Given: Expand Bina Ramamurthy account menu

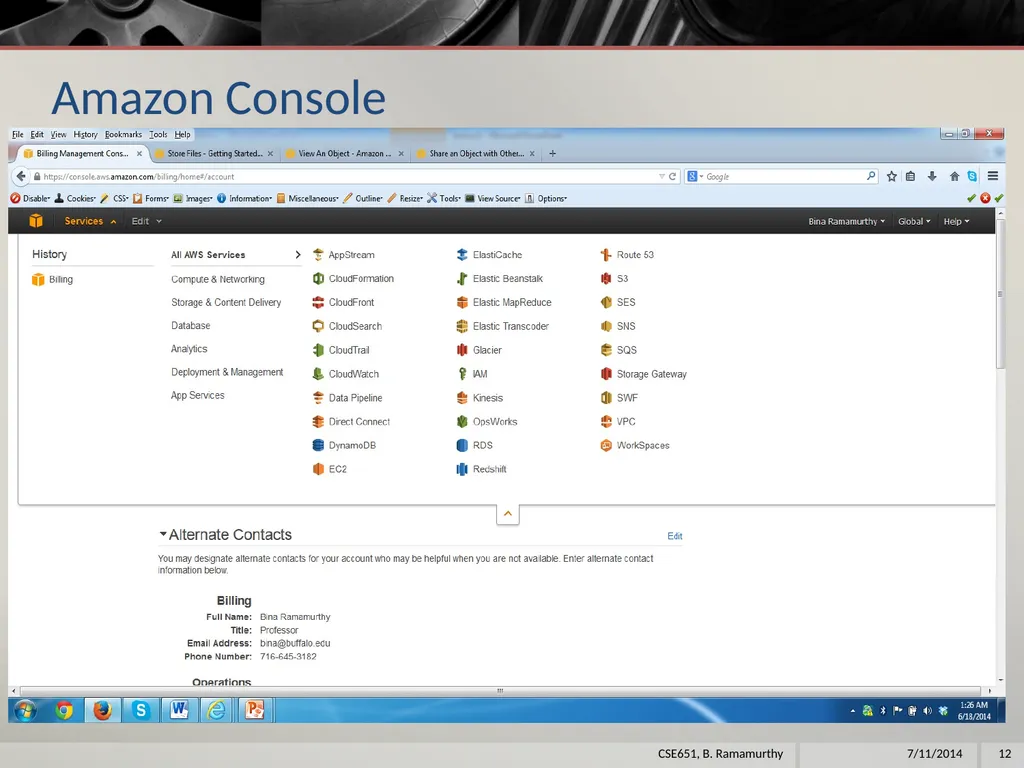Looking at the screenshot, I should [846, 221].
